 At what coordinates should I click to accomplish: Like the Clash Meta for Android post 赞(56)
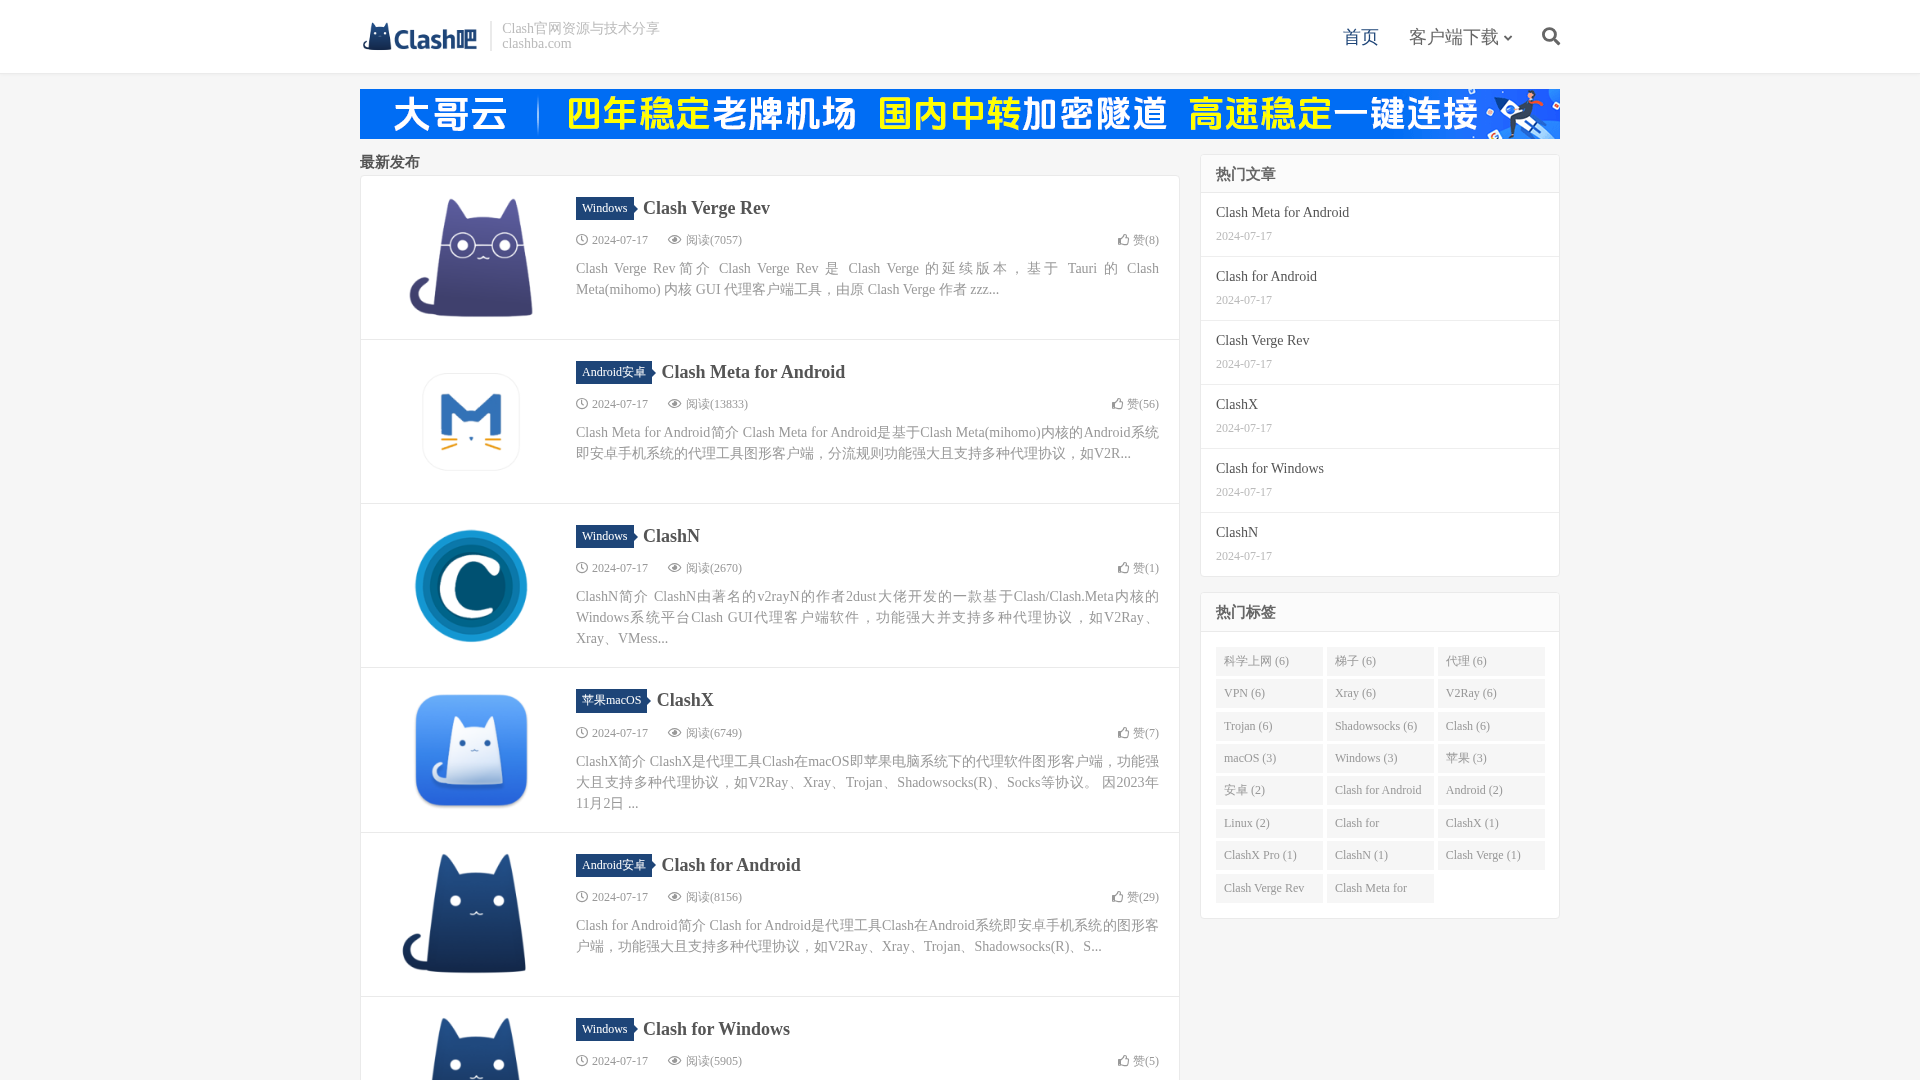click(x=1135, y=404)
